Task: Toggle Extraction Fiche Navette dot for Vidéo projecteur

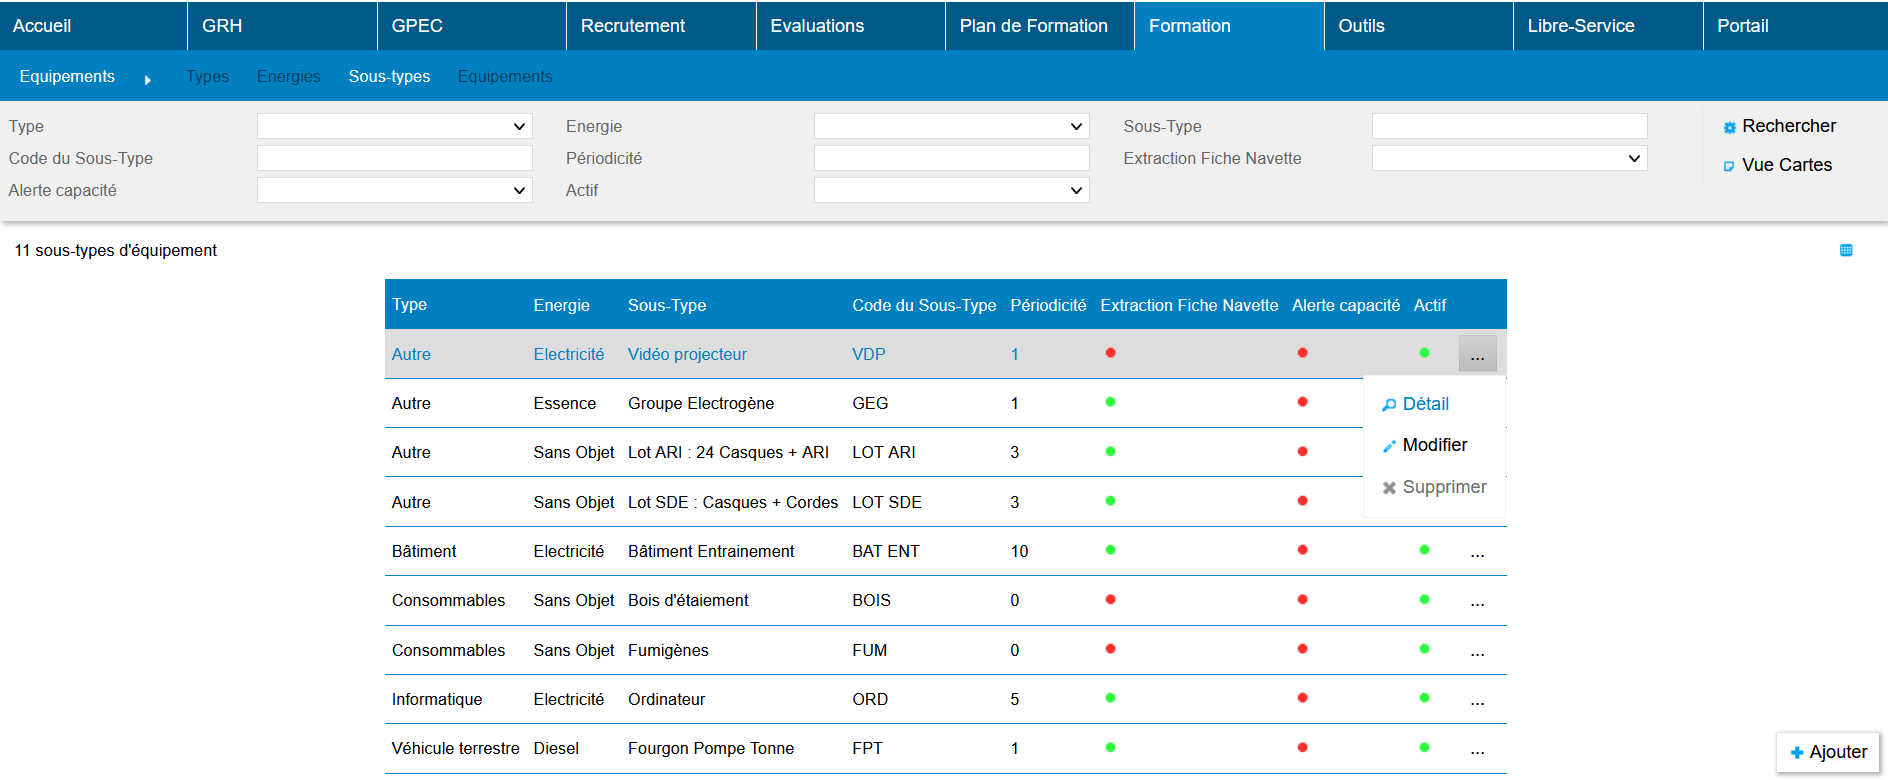Action: [1110, 353]
